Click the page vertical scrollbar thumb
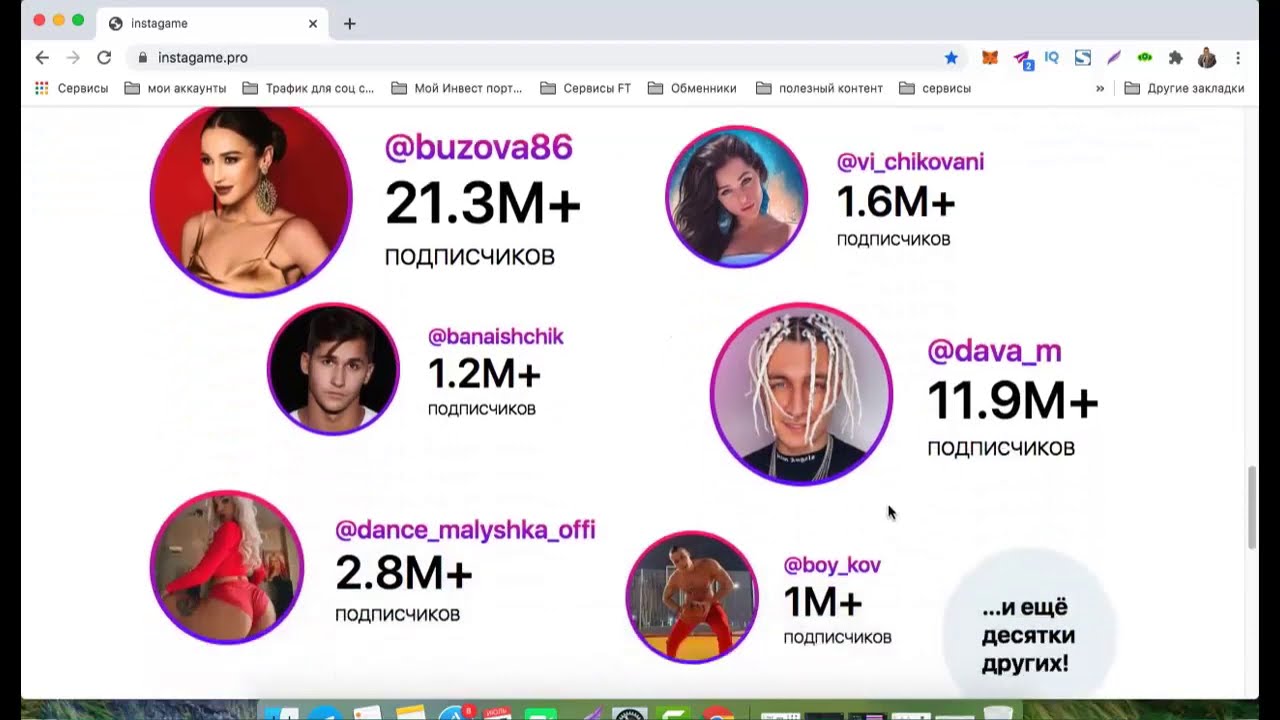This screenshot has height=720, width=1280. (x=1251, y=508)
